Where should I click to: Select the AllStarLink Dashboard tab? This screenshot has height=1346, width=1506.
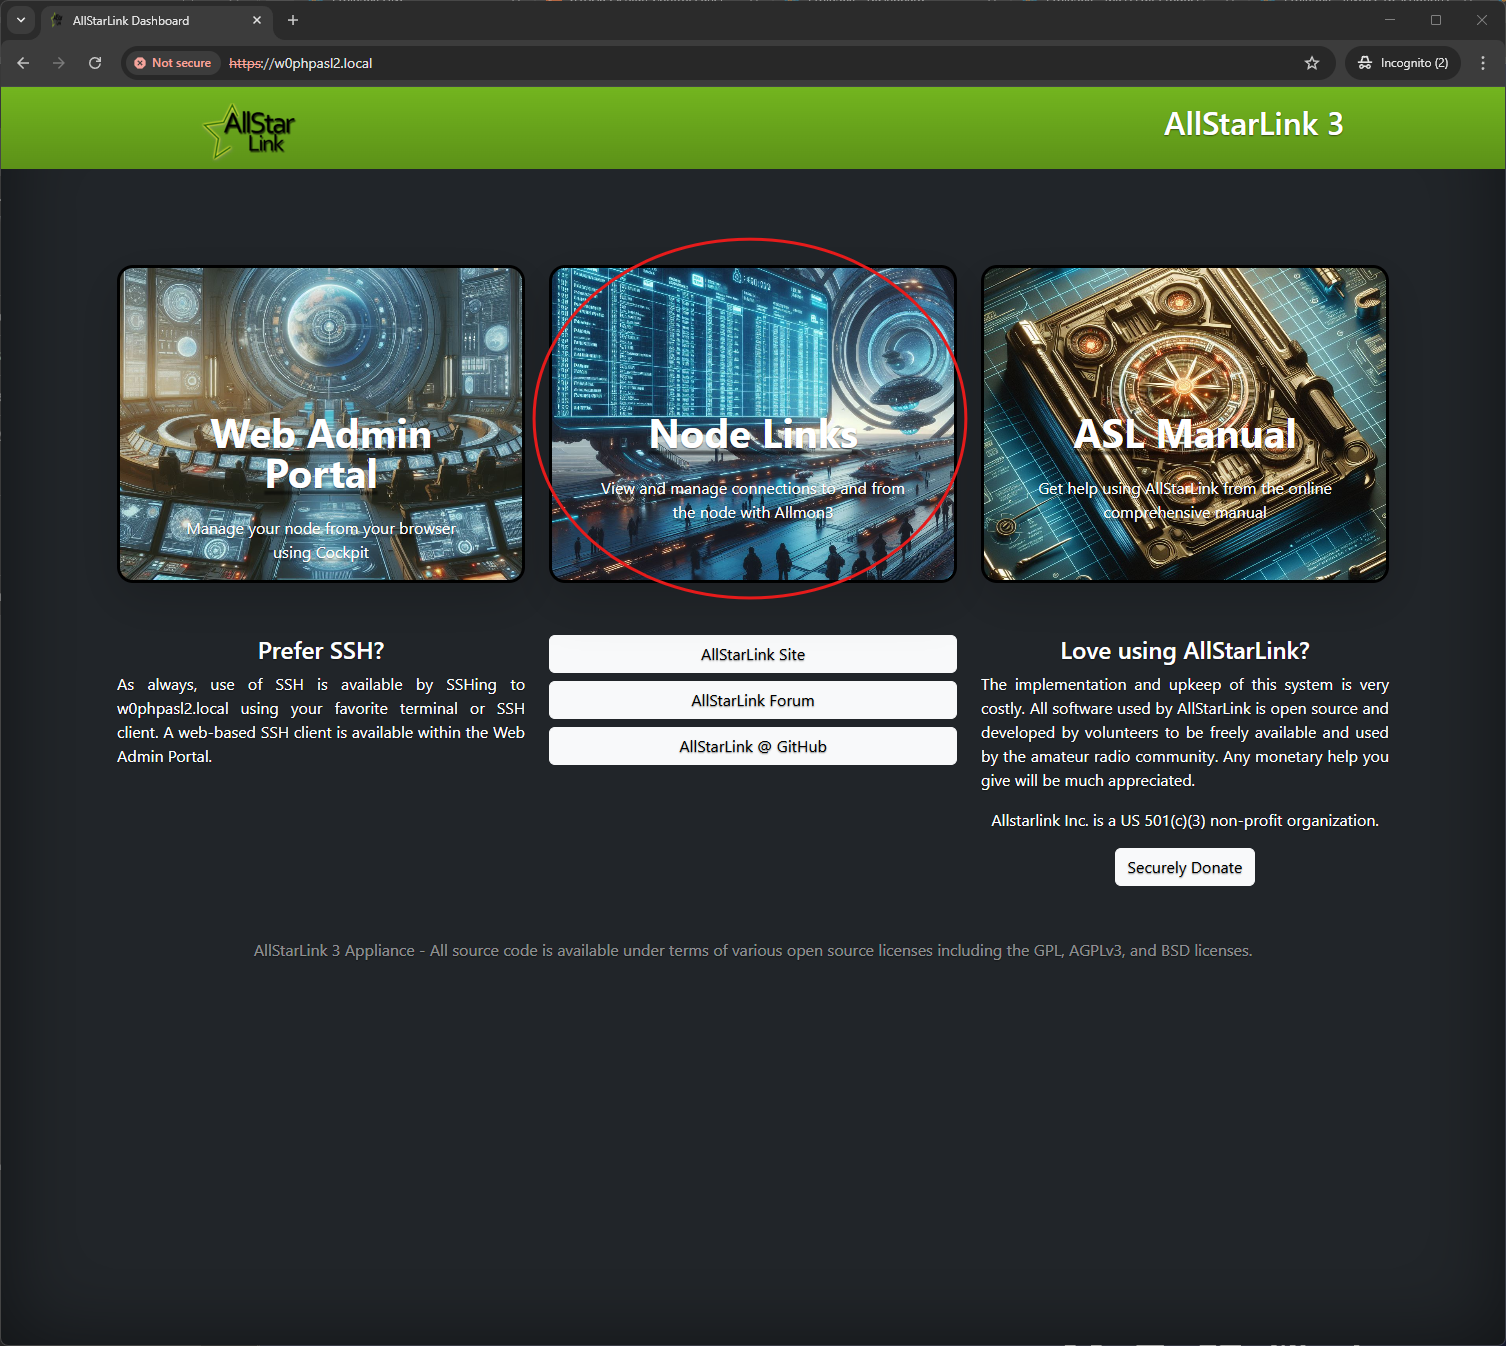click(140, 20)
